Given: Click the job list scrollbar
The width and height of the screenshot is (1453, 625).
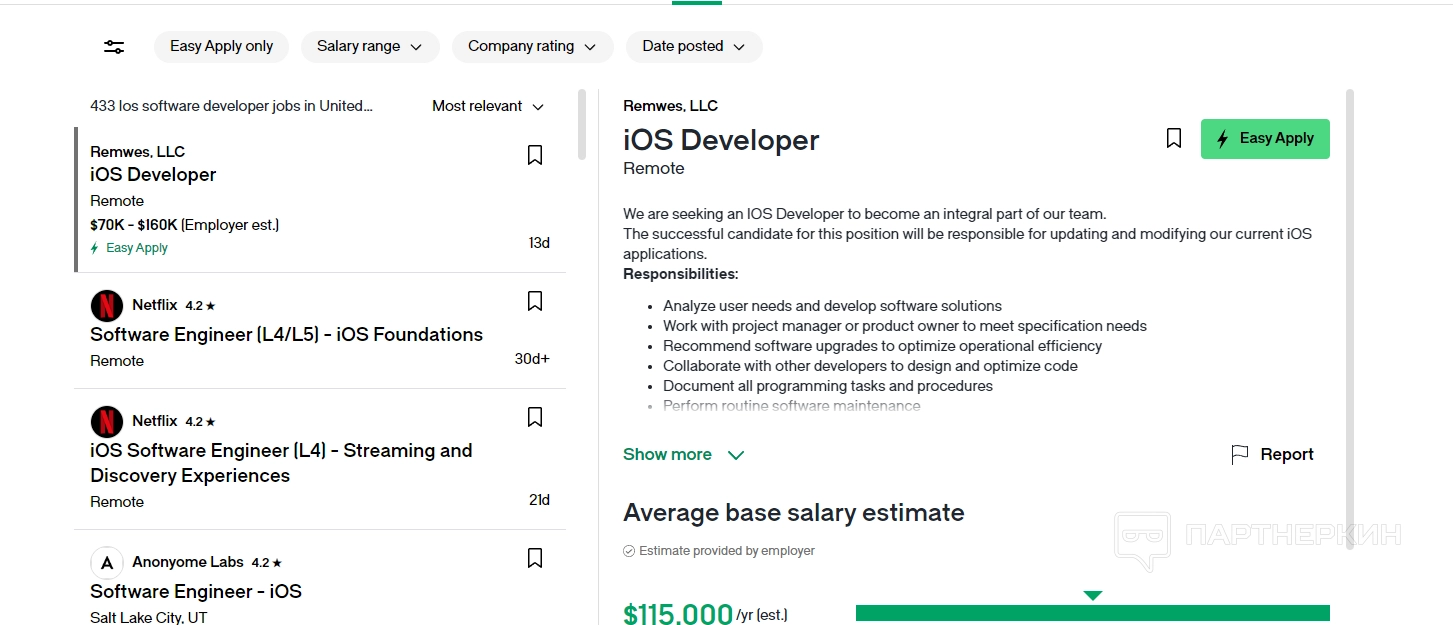Looking at the screenshot, I should coord(582,125).
